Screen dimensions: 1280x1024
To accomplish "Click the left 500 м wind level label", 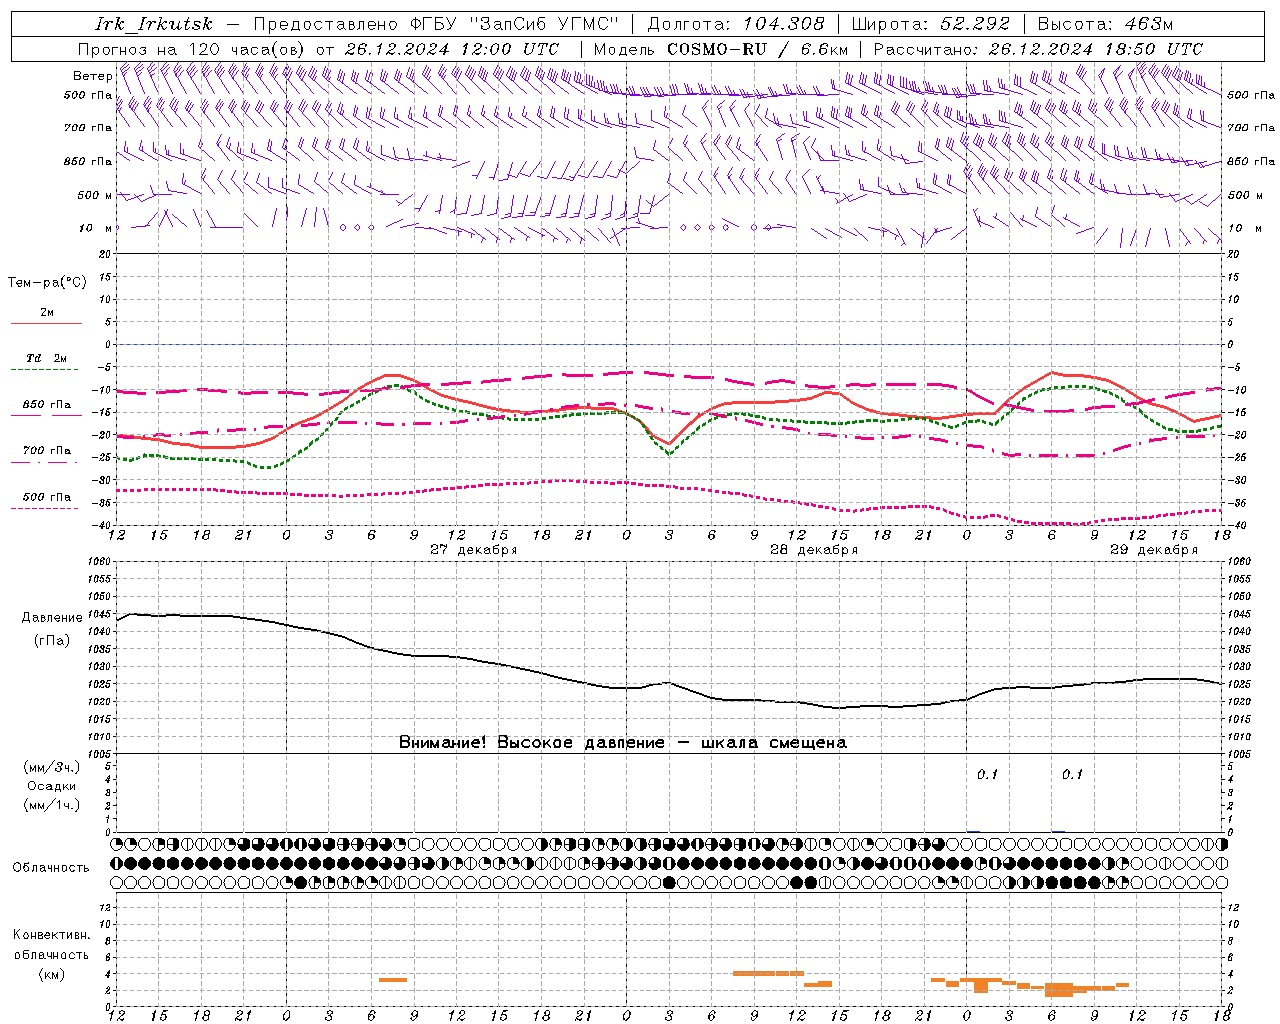I will (95, 195).
